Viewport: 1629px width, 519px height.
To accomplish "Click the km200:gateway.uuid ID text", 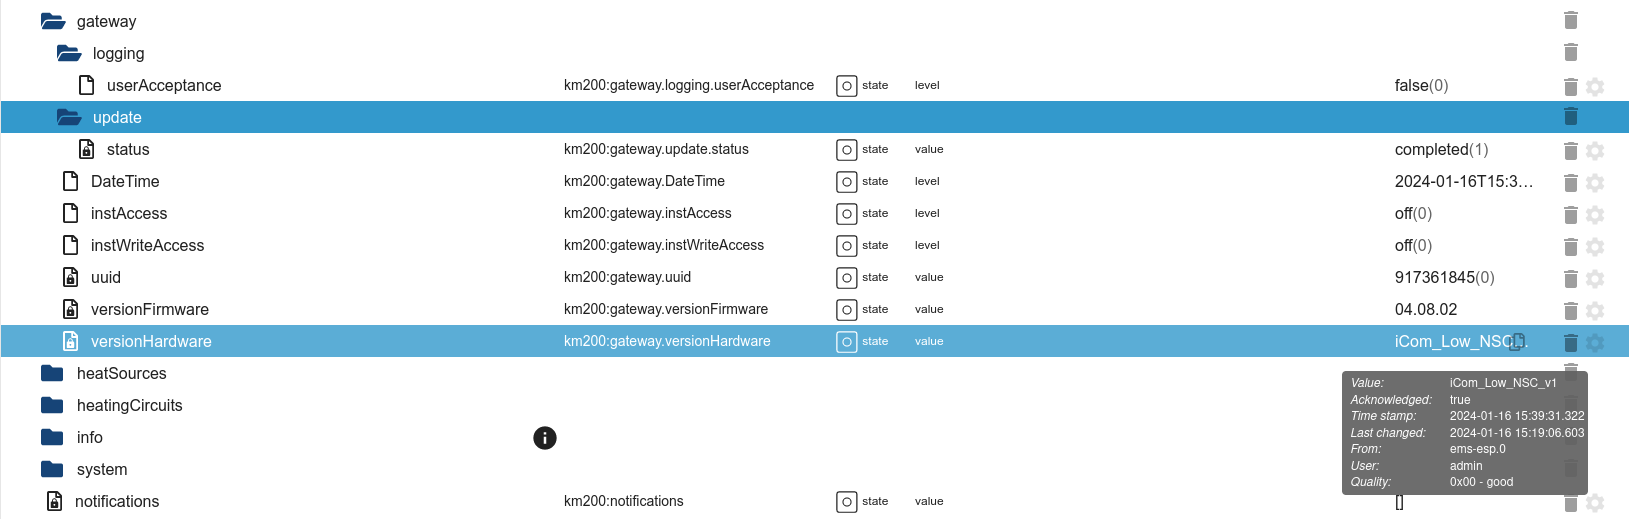I will pos(627,277).
